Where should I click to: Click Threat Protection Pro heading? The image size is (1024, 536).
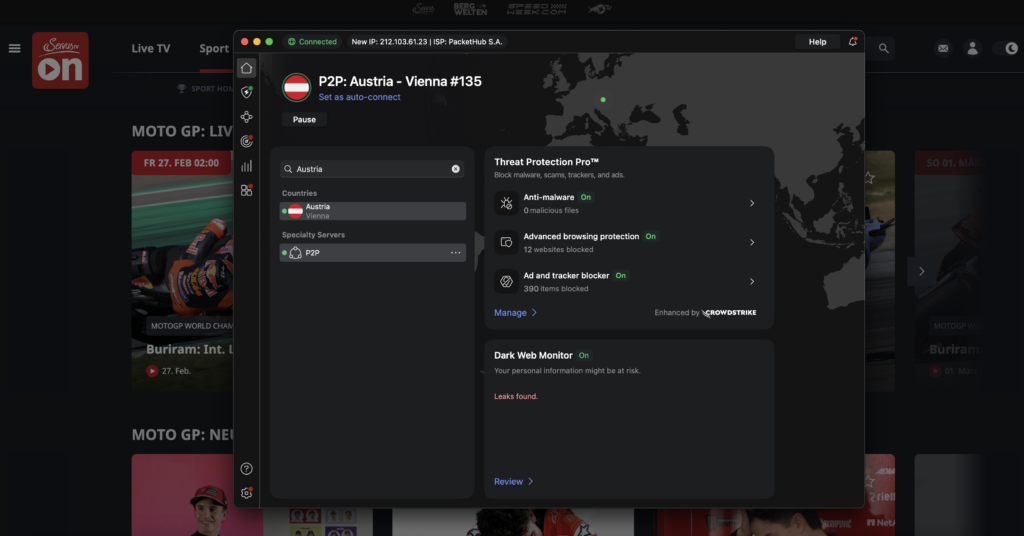tap(547, 162)
